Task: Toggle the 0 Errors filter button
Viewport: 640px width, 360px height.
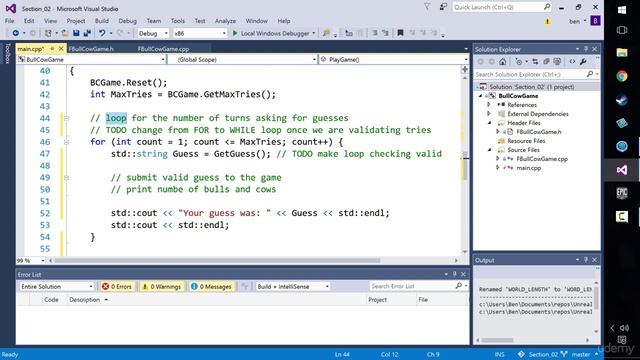Action: point(117,287)
